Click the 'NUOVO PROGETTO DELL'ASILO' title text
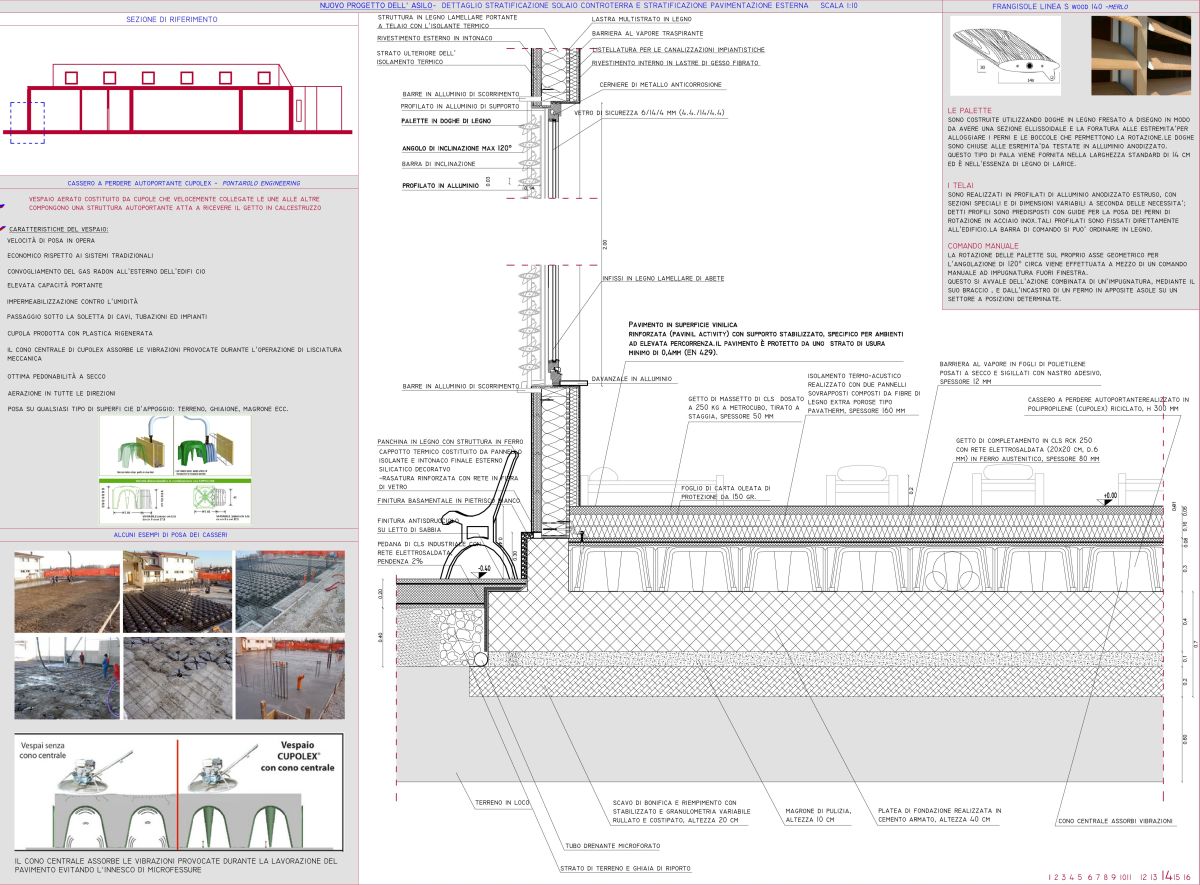Image resolution: width=1200 pixels, height=885 pixels. tap(377, 5)
